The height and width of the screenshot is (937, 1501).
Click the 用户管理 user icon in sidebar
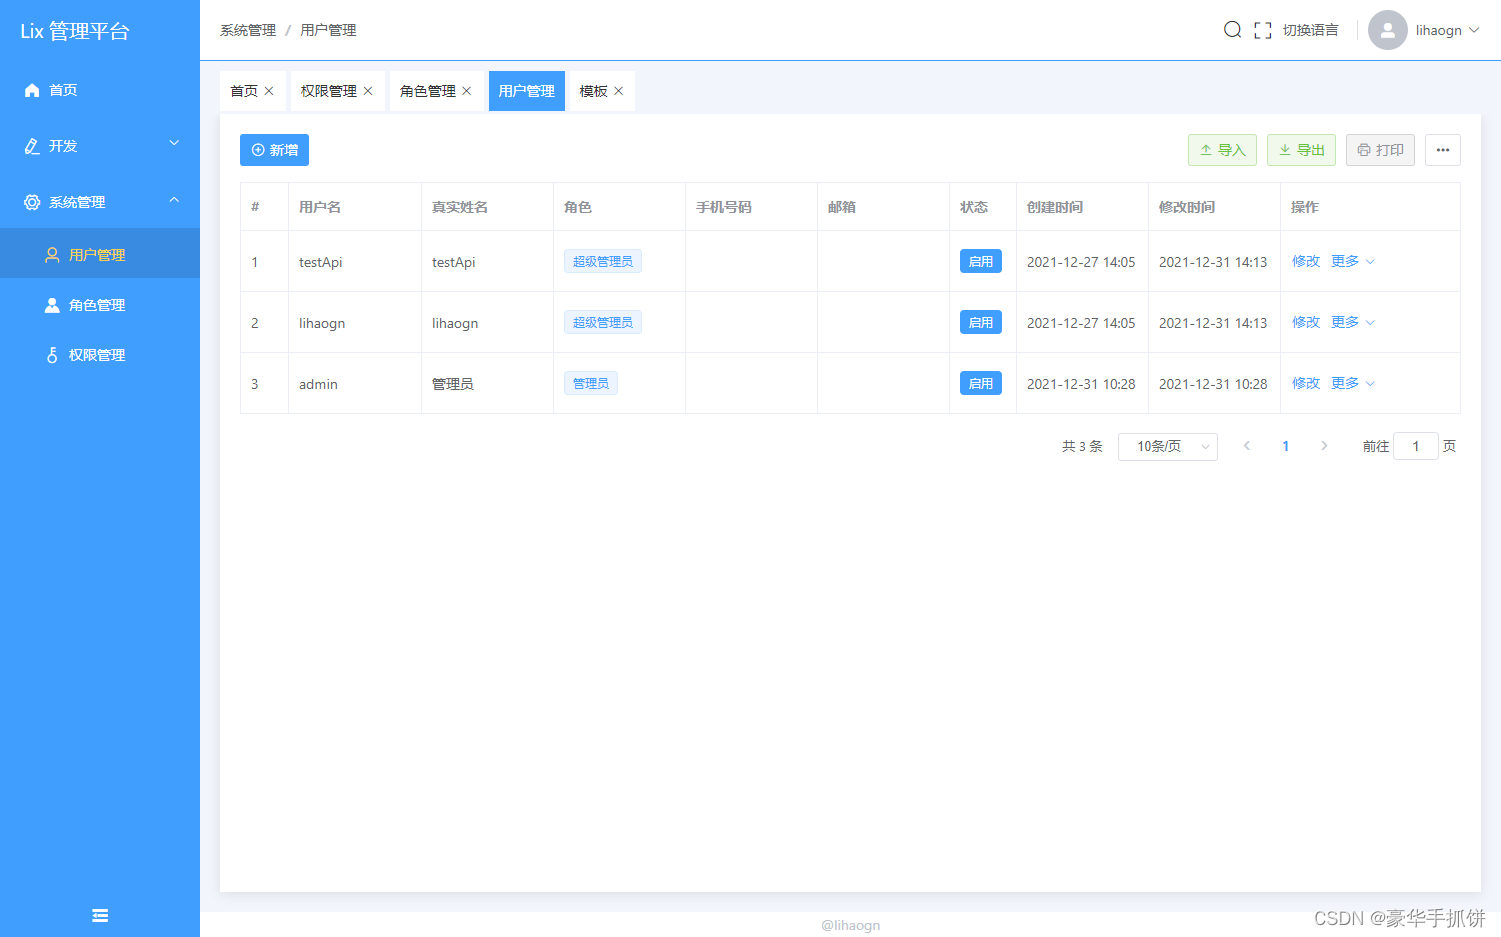[x=52, y=255]
